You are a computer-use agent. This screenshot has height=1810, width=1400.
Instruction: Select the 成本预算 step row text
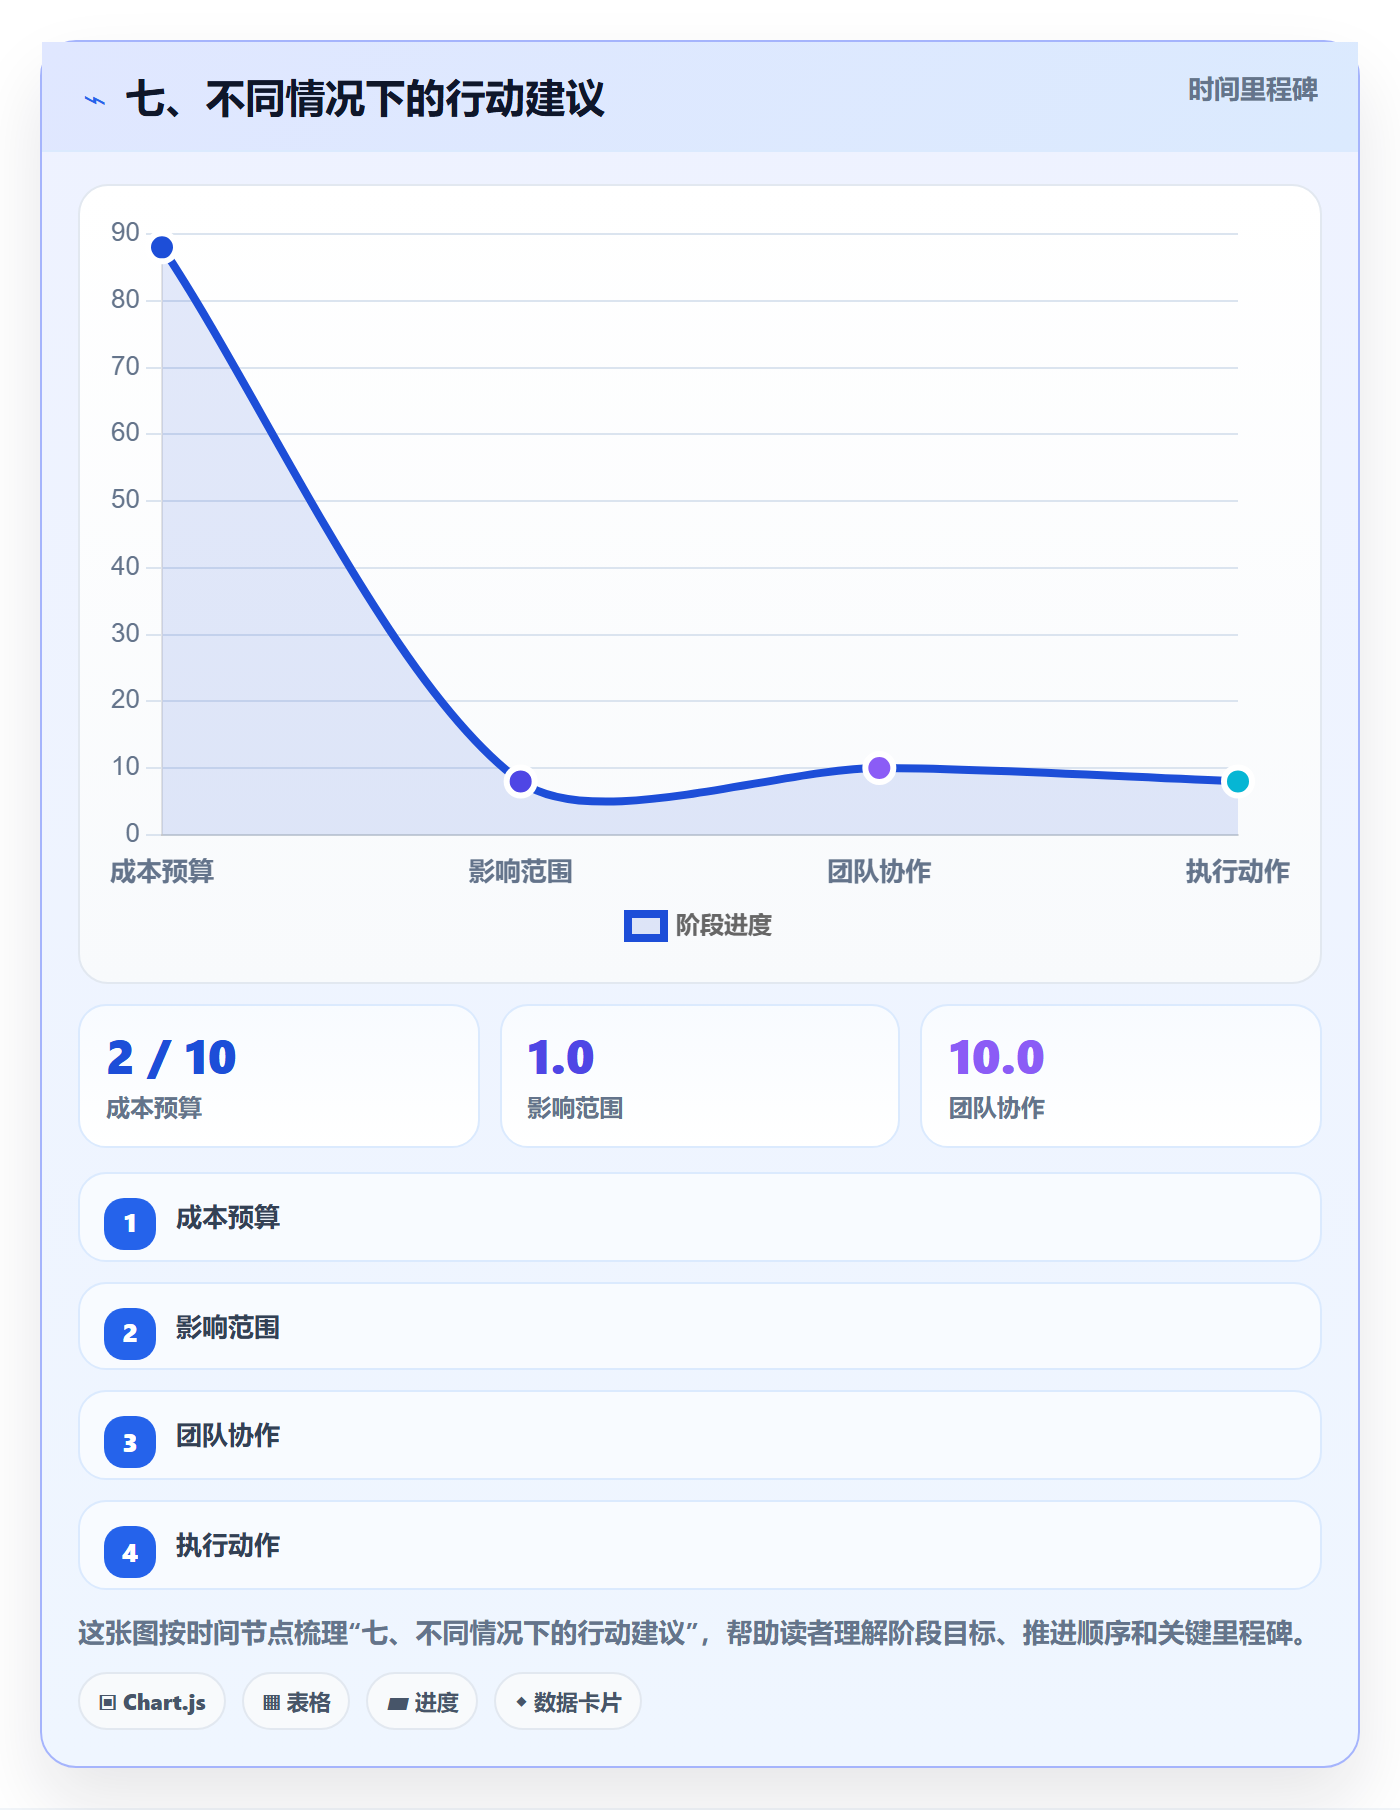228,1218
